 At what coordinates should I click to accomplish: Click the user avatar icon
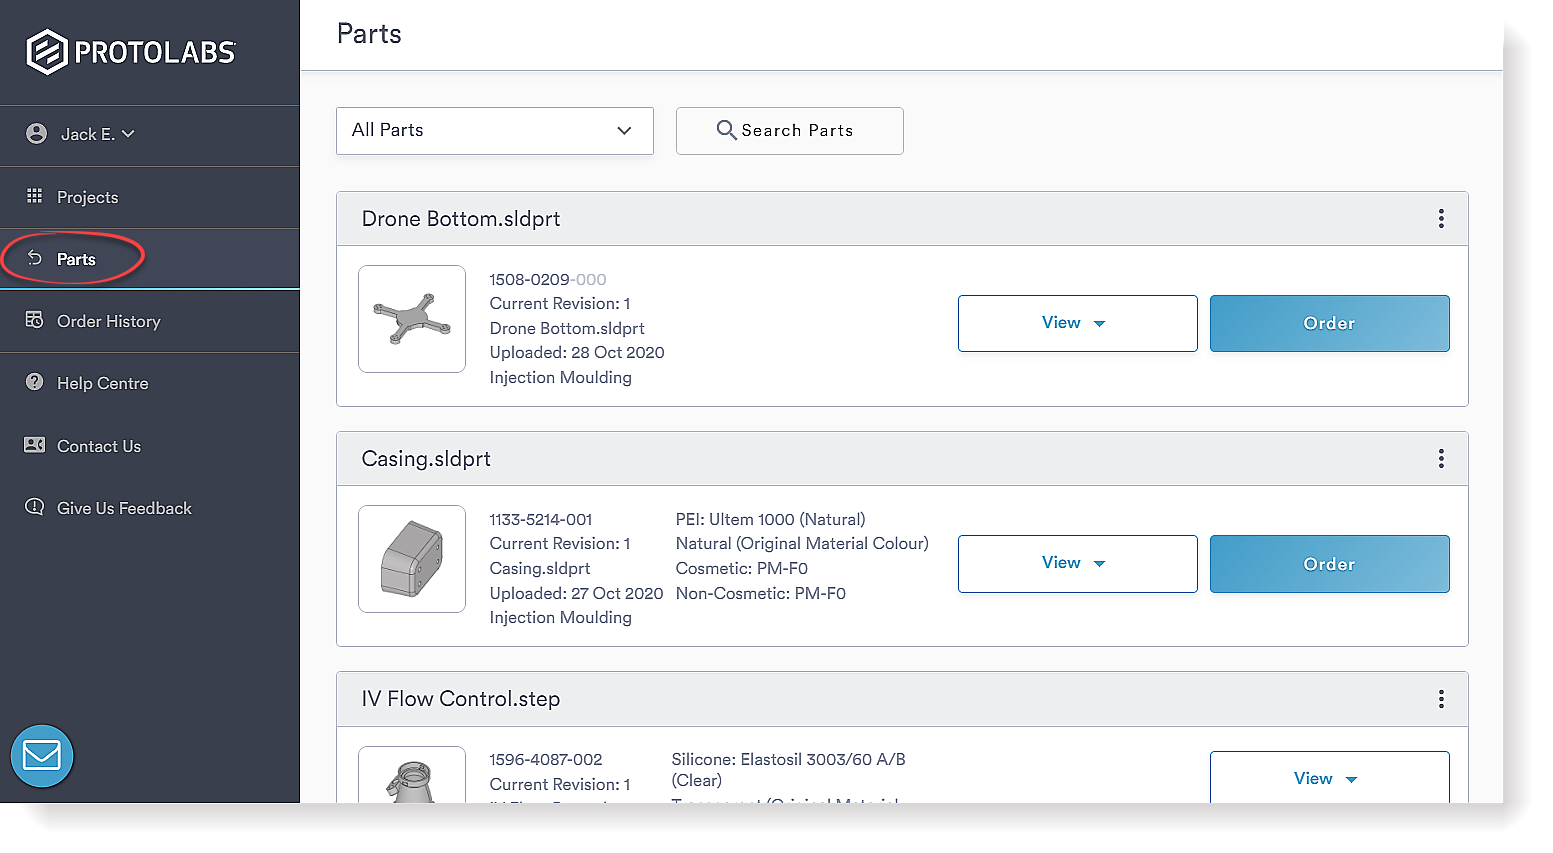pyautogui.click(x=37, y=134)
